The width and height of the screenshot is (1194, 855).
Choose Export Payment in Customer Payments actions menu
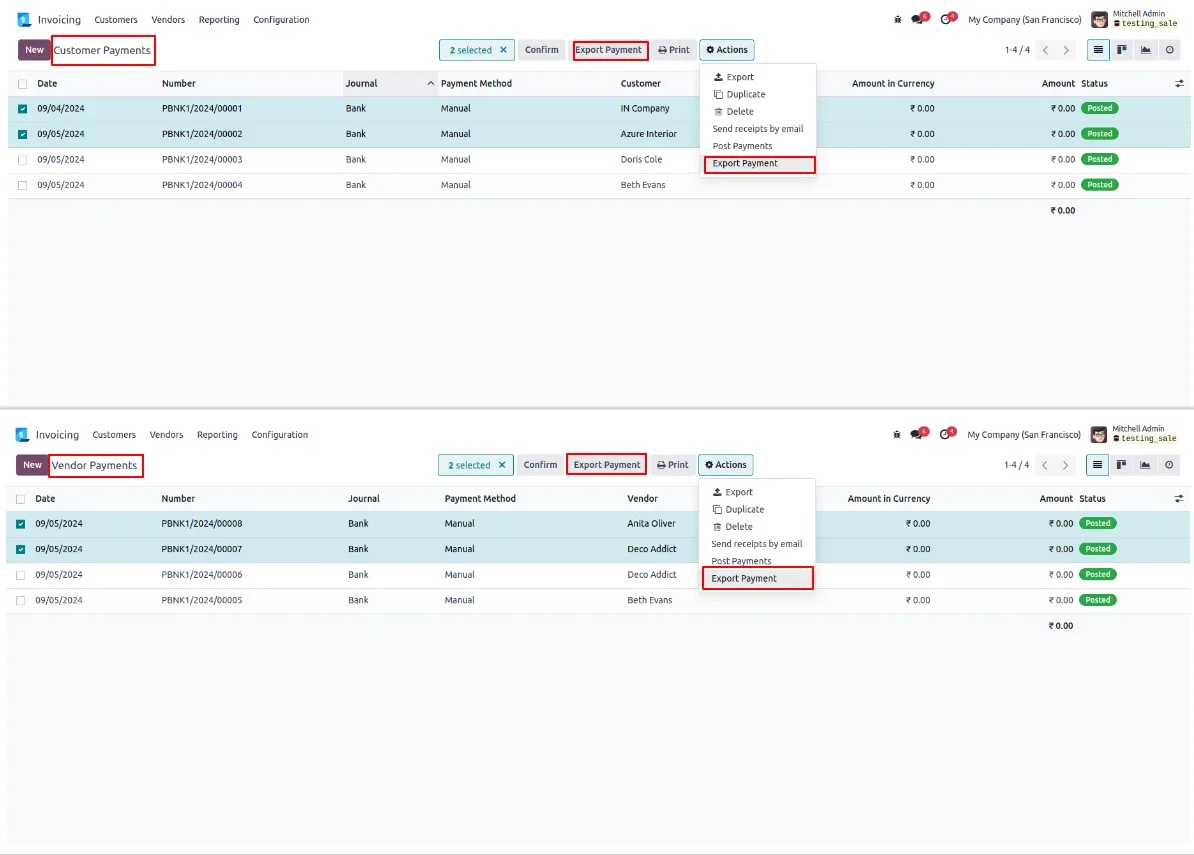[x=759, y=164]
